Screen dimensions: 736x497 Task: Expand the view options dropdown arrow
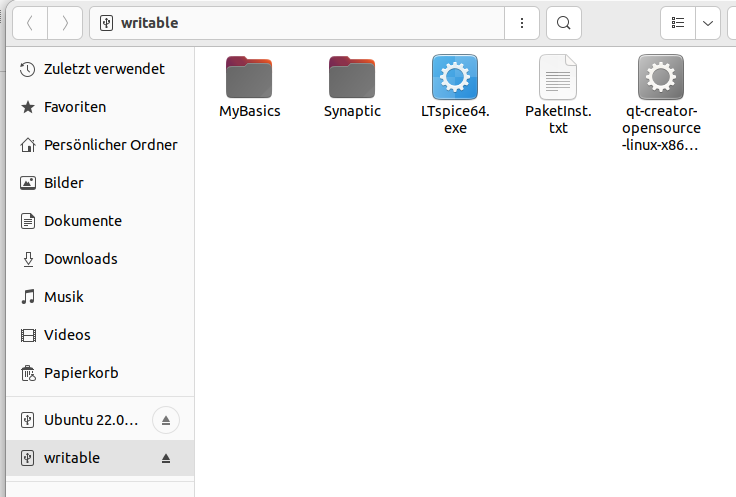(x=708, y=23)
